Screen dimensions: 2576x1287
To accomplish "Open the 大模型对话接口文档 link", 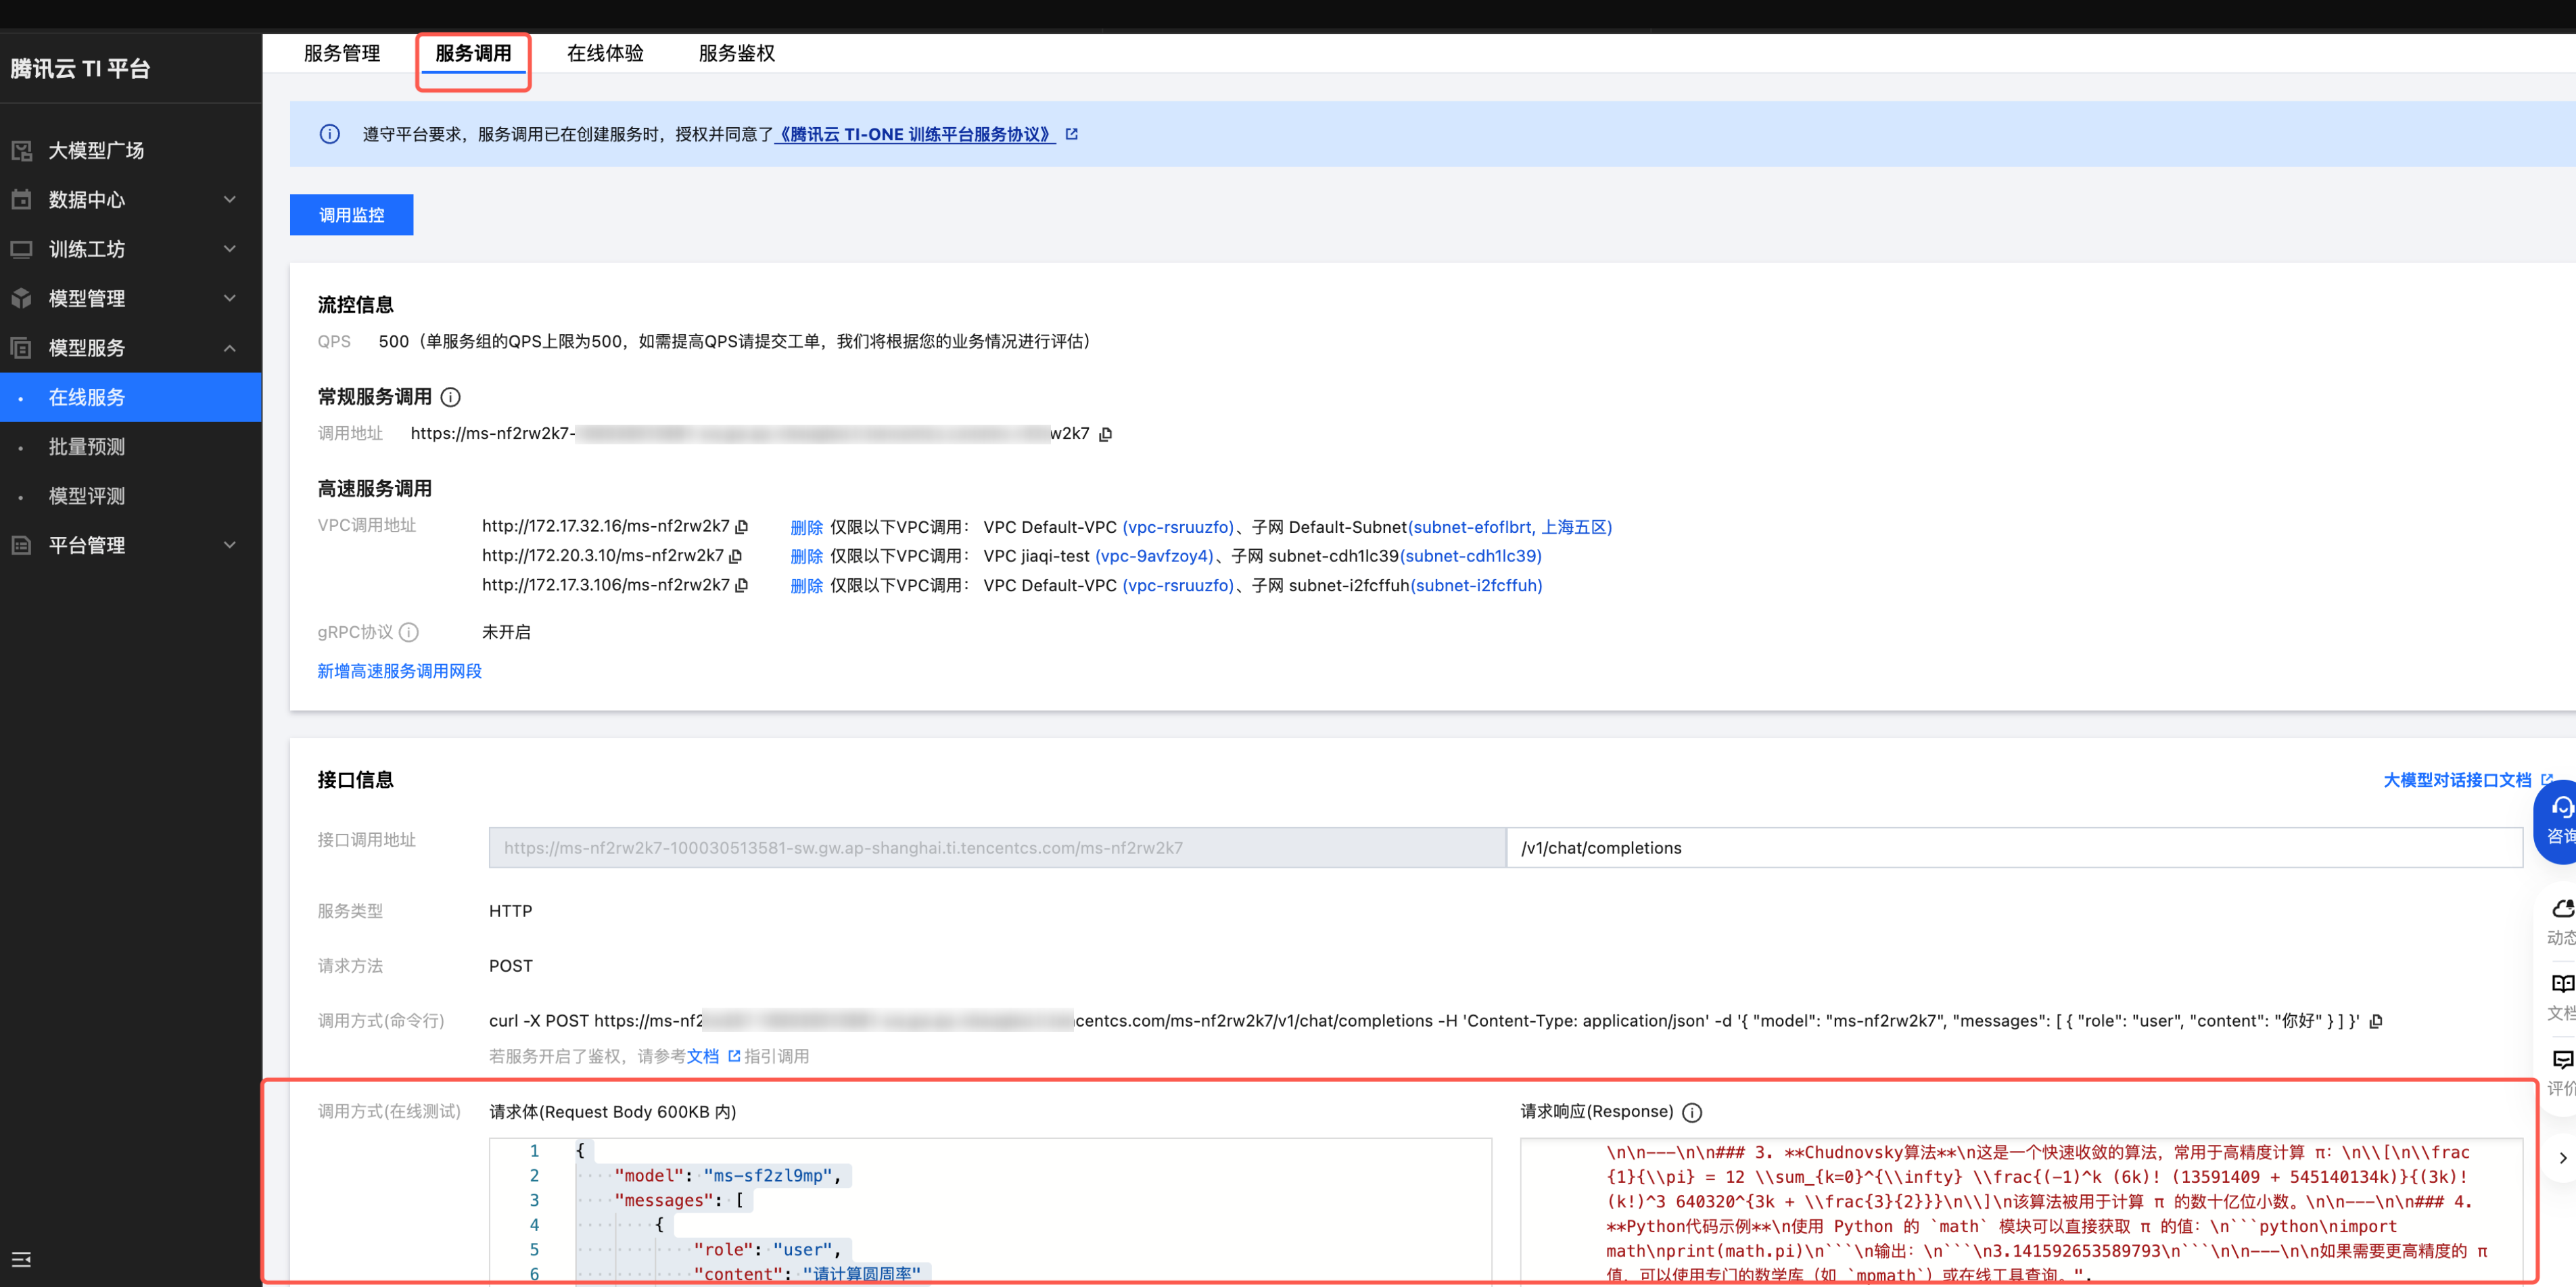I will coord(2458,780).
